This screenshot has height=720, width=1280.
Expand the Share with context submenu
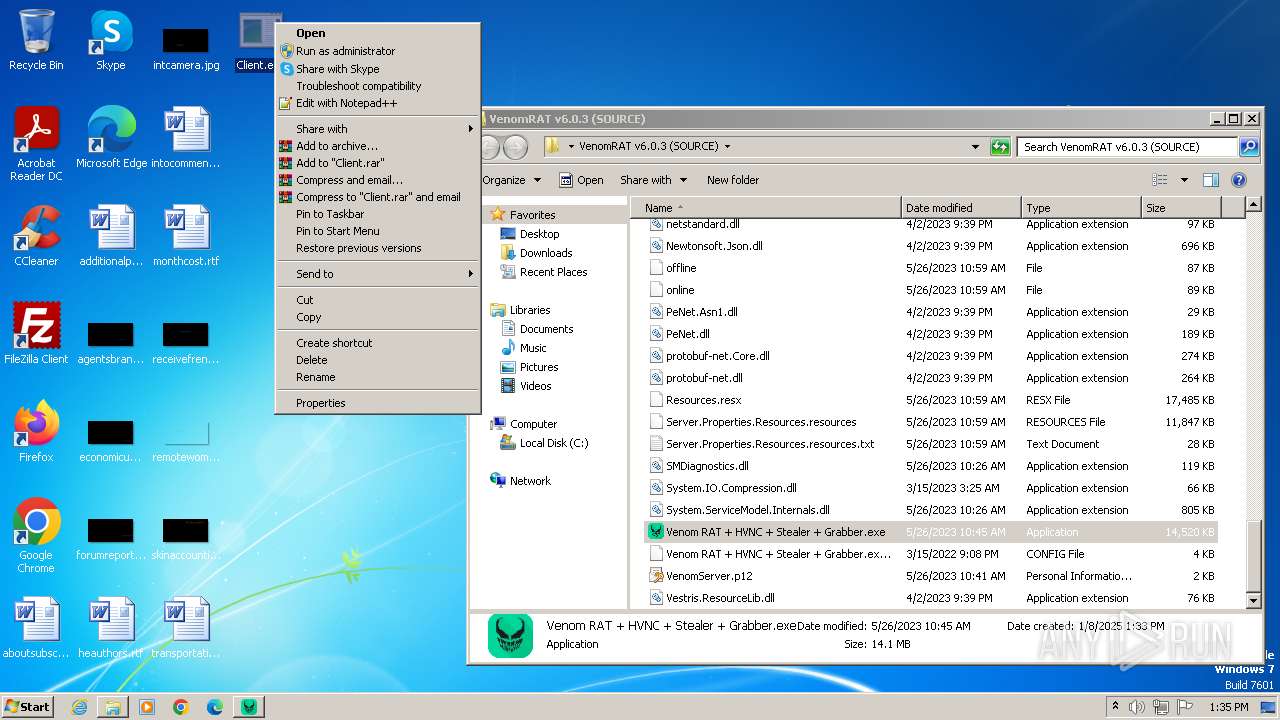tap(378, 129)
